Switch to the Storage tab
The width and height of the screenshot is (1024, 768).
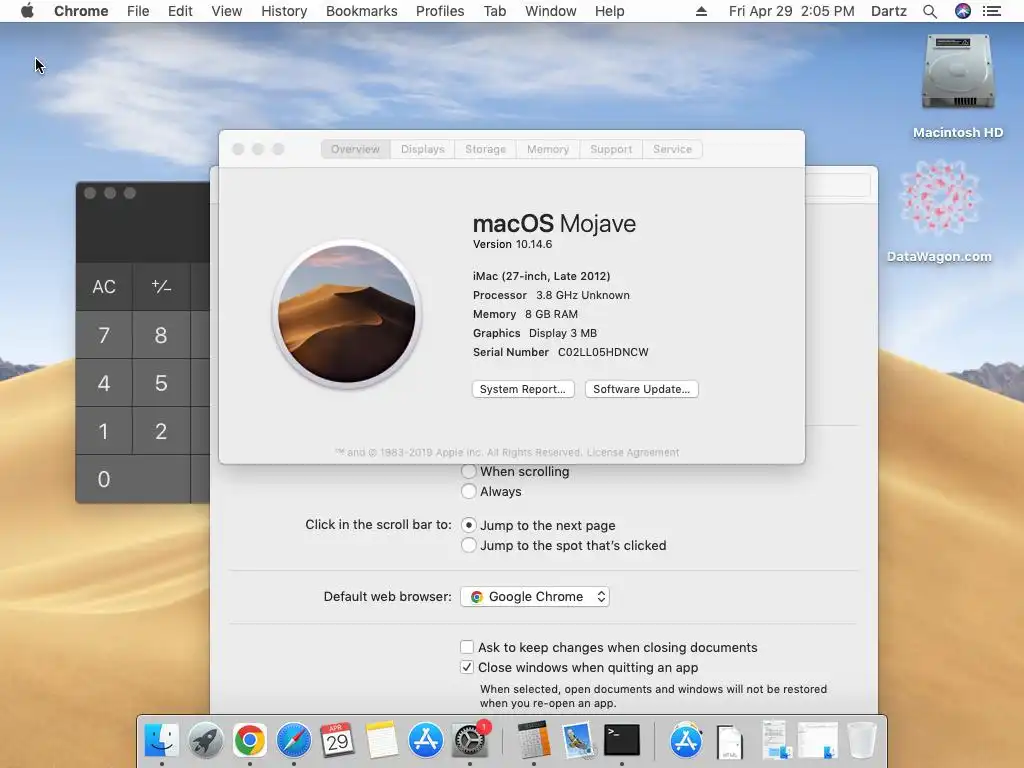(485, 149)
